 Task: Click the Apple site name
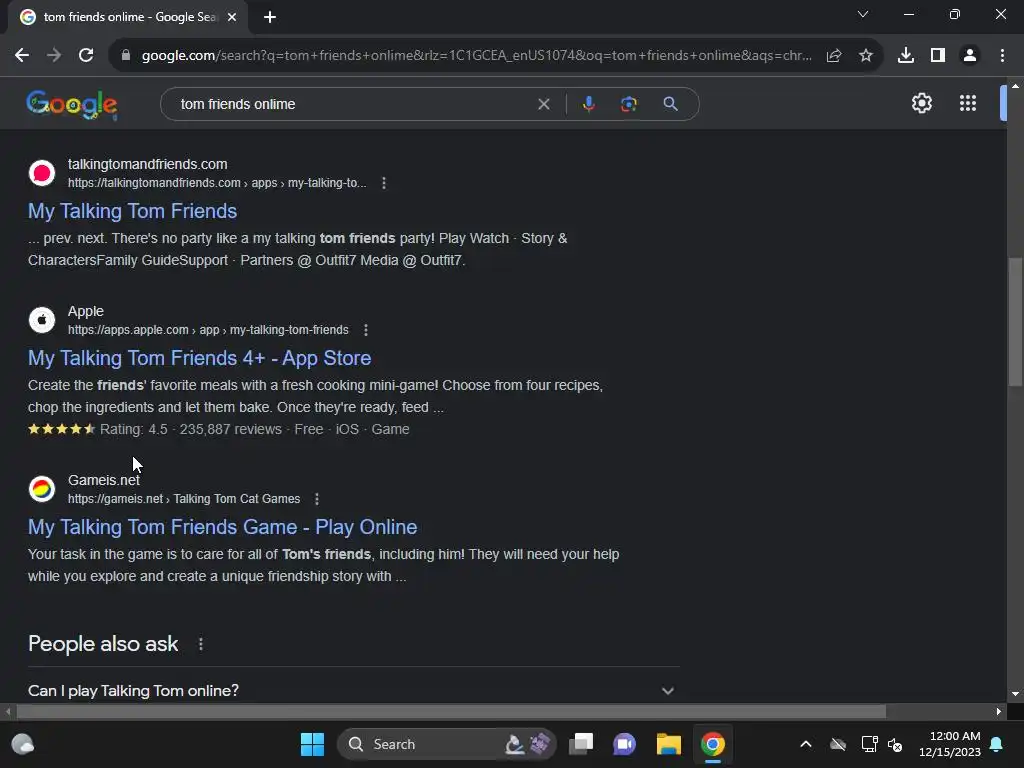coord(86,312)
